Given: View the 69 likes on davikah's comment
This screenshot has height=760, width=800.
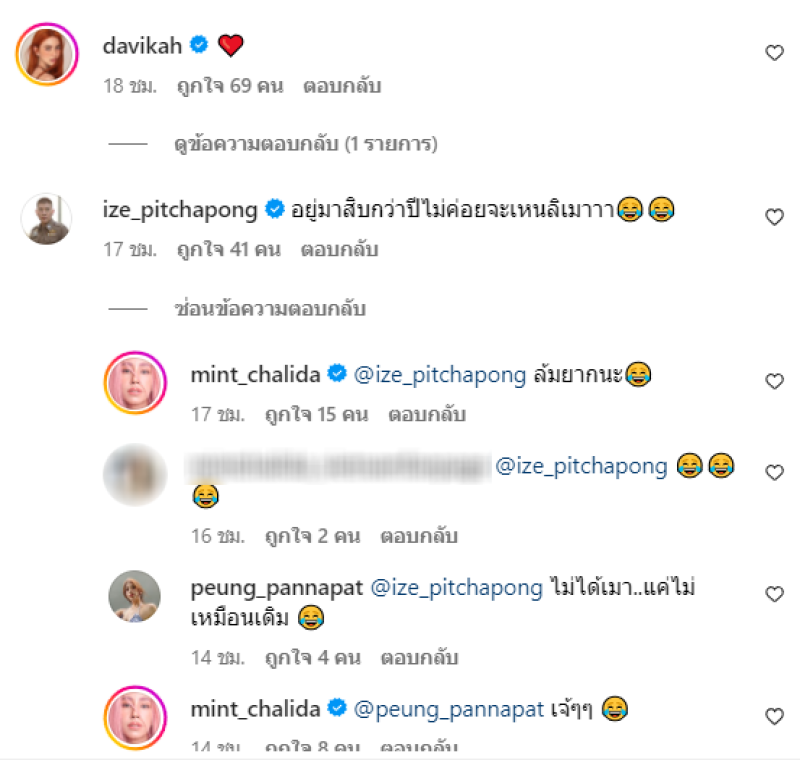Looking at the screenshot, I should (230, 86).
